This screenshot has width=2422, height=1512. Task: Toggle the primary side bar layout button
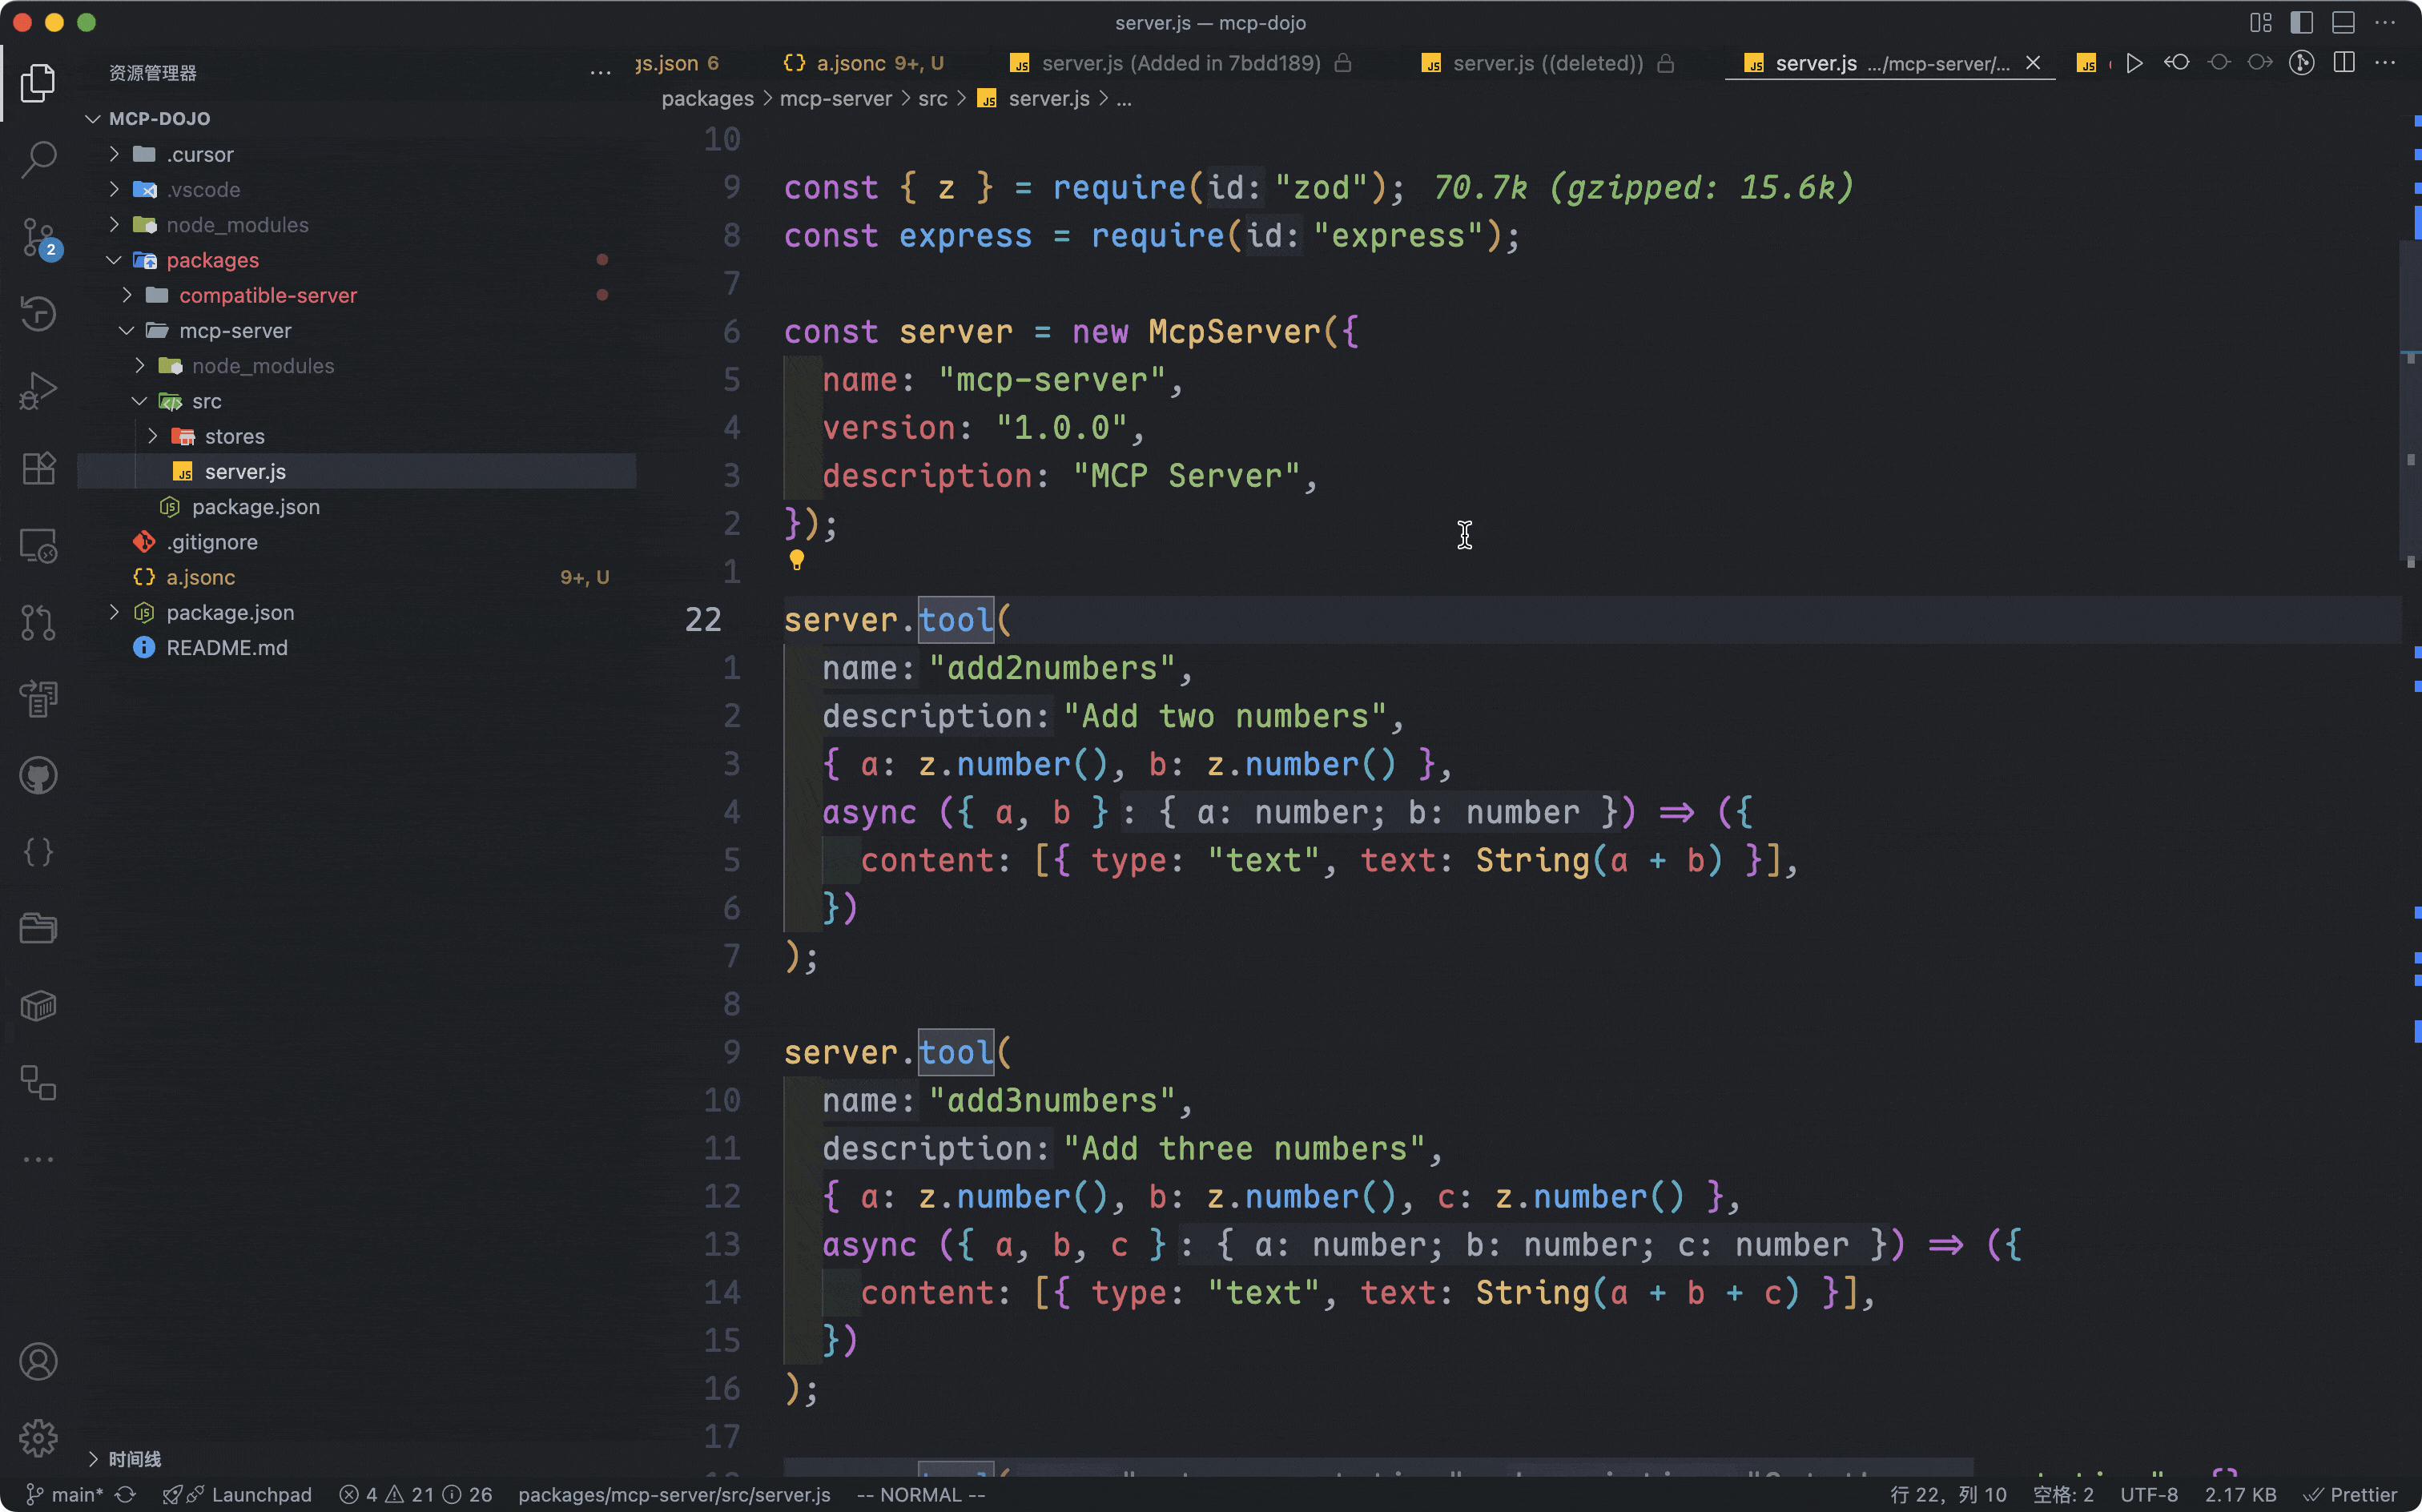(x=2301, y=22)
